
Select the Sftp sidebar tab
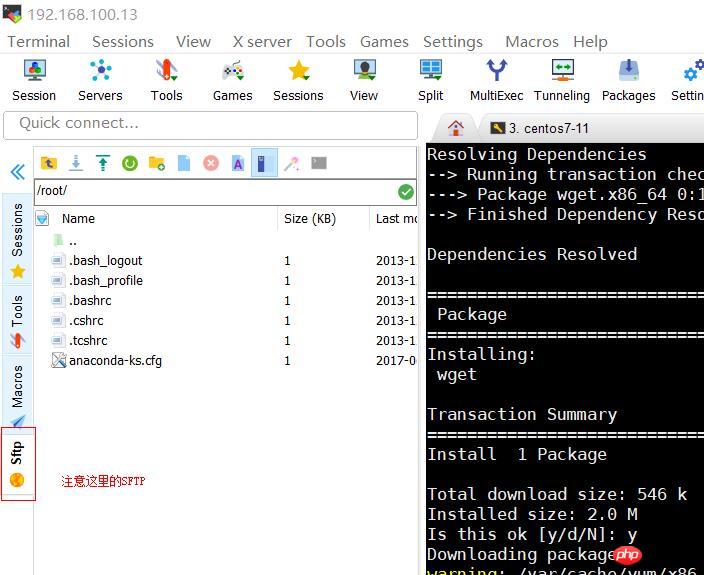pyautogui.click(x=18, y=464)
